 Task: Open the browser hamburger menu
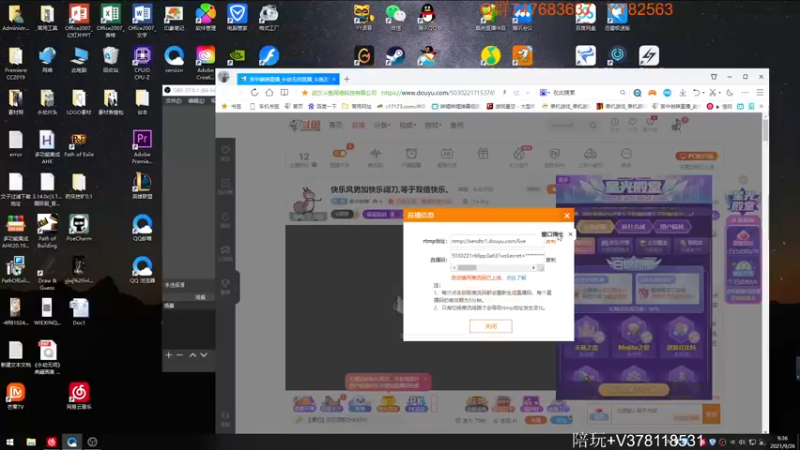[760, 93]
